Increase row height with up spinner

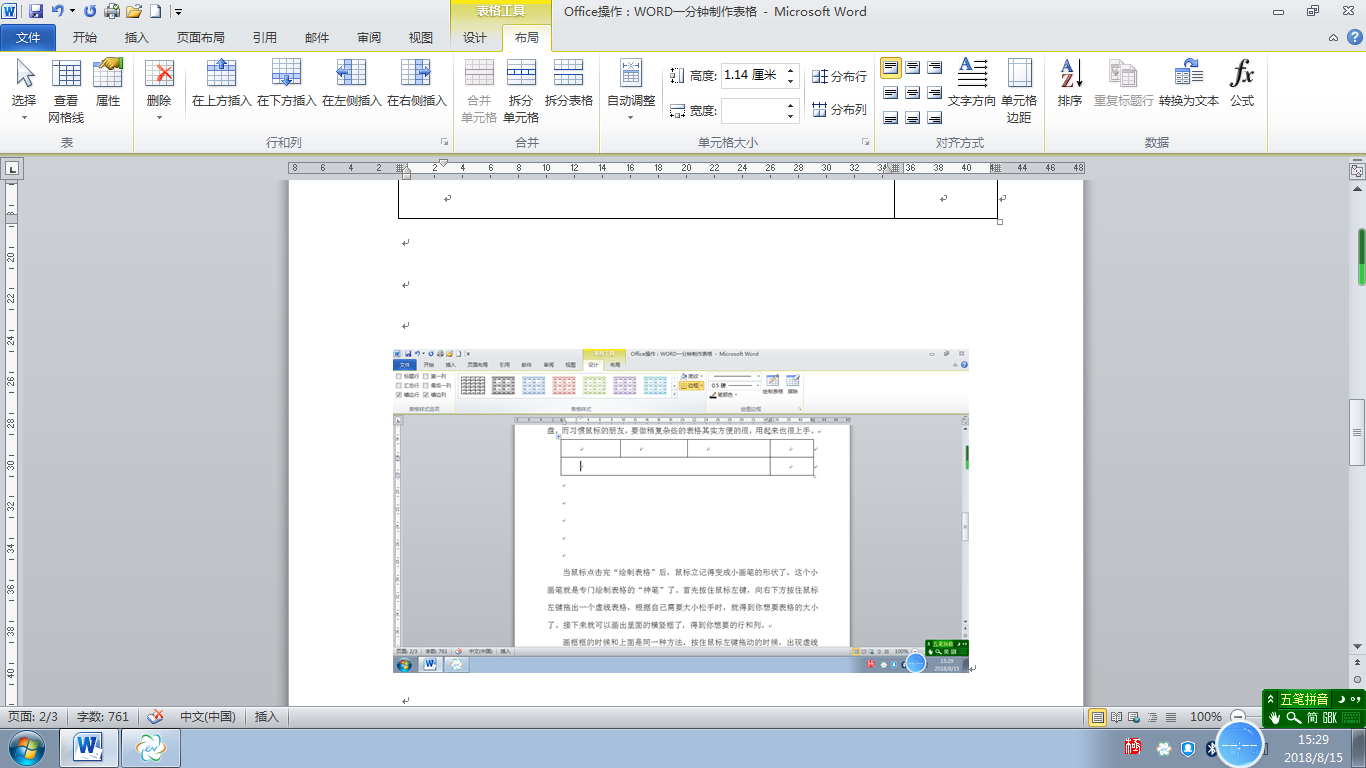(x=791, y=70)
